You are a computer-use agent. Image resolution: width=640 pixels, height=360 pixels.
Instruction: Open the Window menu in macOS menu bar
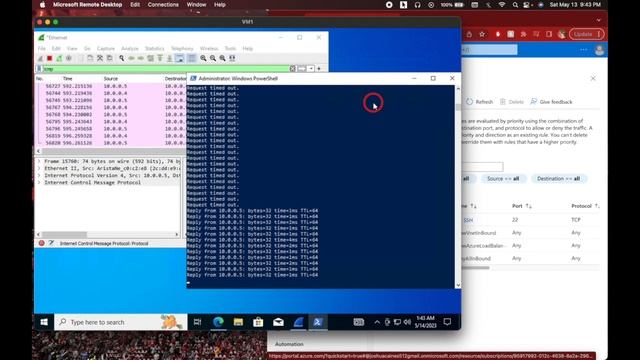[196, 5]
